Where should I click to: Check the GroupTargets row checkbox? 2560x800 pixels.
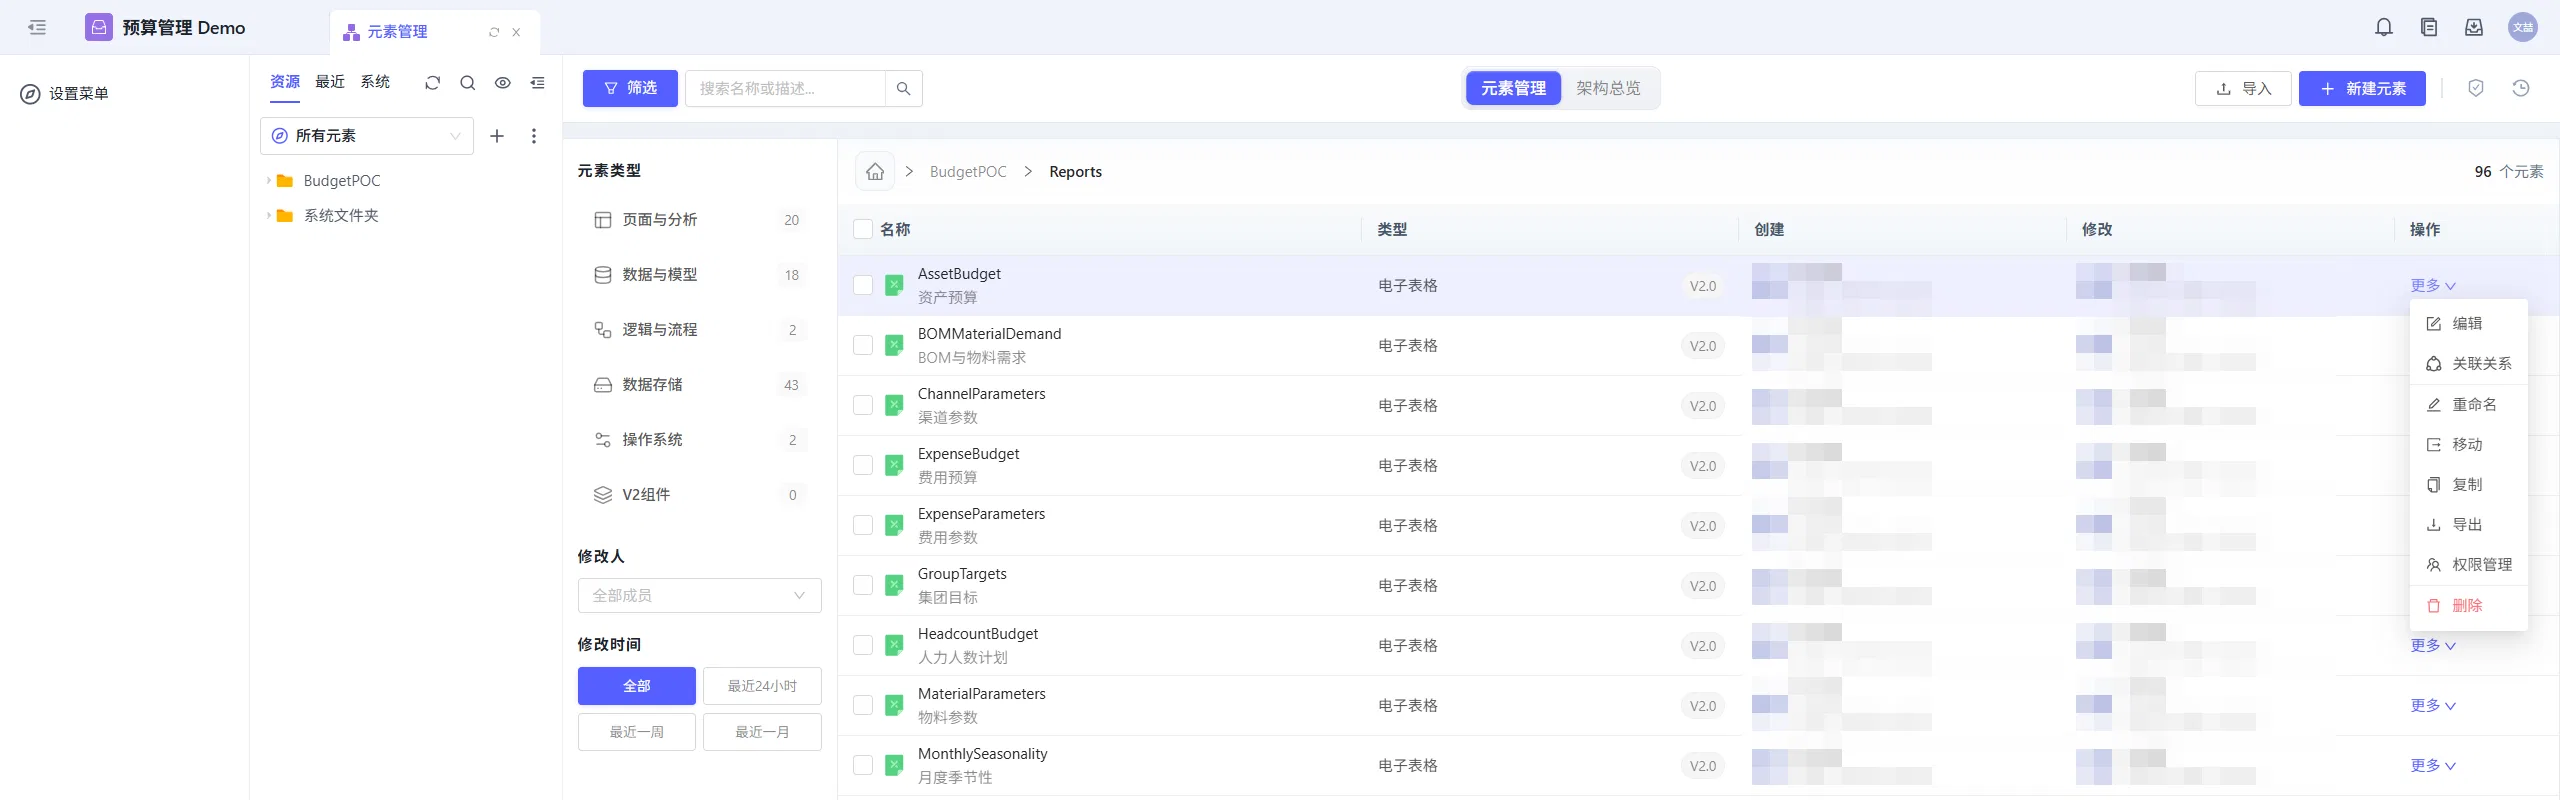pyautogui.click(x=863, y=586)
